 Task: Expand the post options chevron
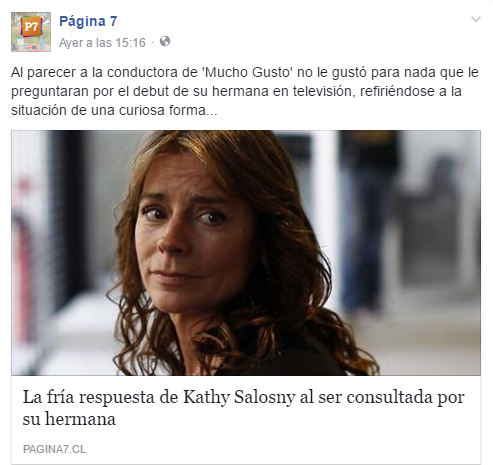(476, 19)
